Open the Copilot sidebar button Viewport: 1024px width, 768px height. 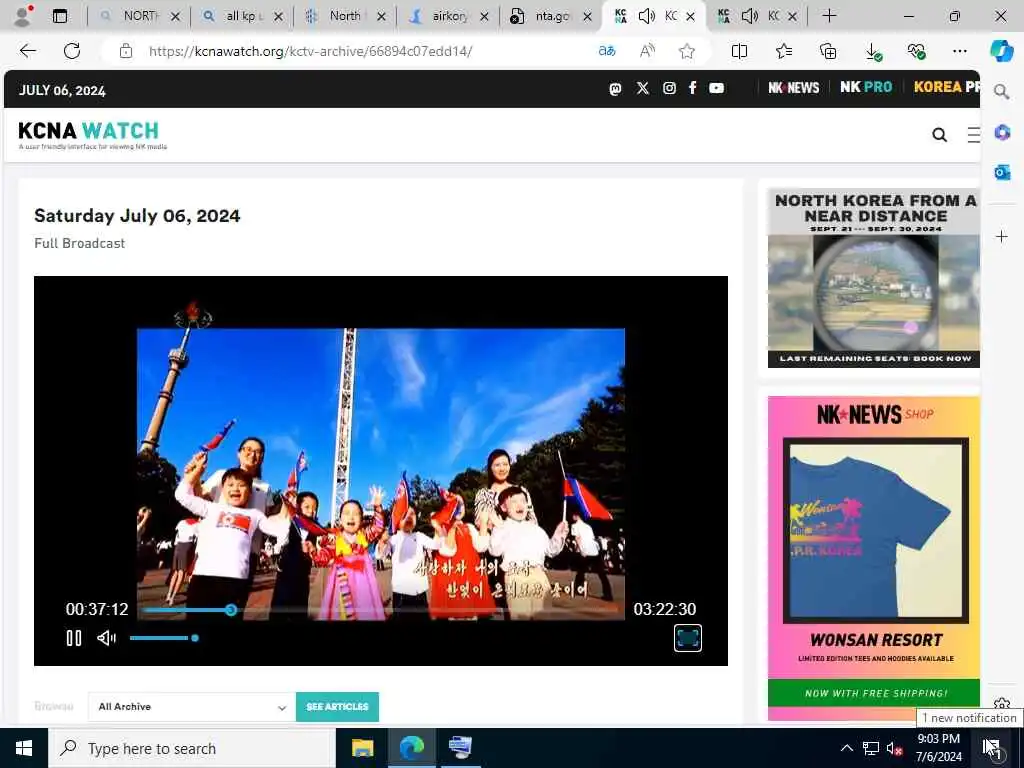click(x=1002, y=51)
